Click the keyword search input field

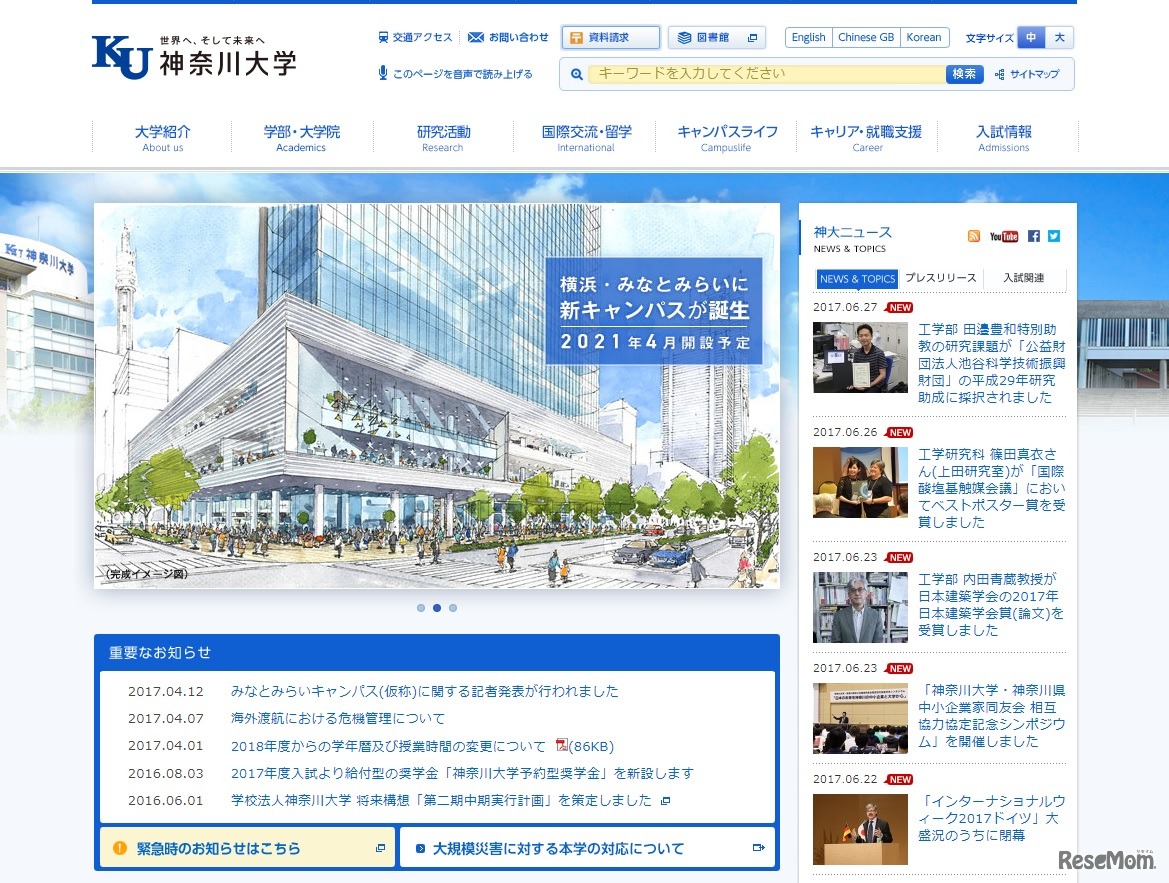tap(767, 74)
